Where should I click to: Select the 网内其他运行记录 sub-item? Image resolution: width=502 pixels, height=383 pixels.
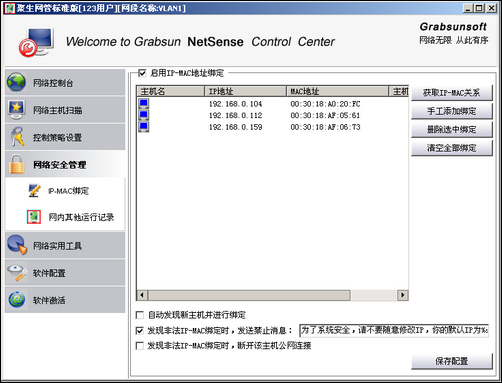tap(81, 217)
